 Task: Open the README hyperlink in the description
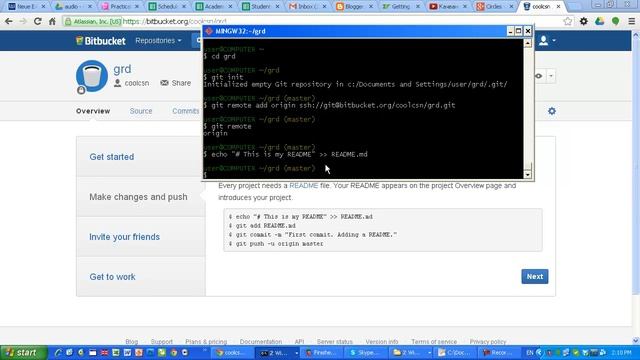tap(303, 186)
